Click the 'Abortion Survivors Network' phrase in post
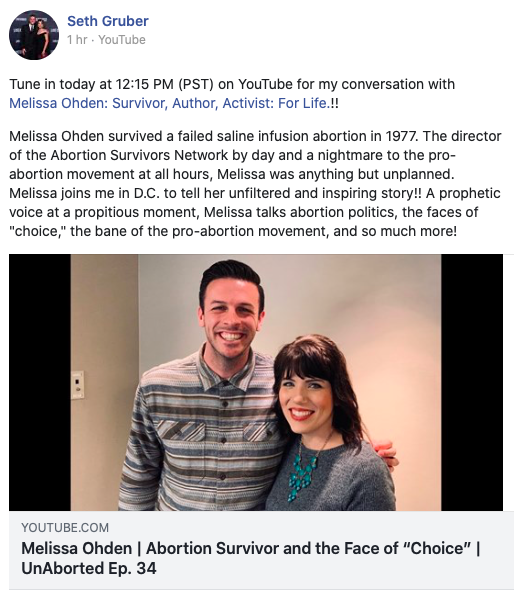The height and width of the screenshot is (605, 515). 139,155
